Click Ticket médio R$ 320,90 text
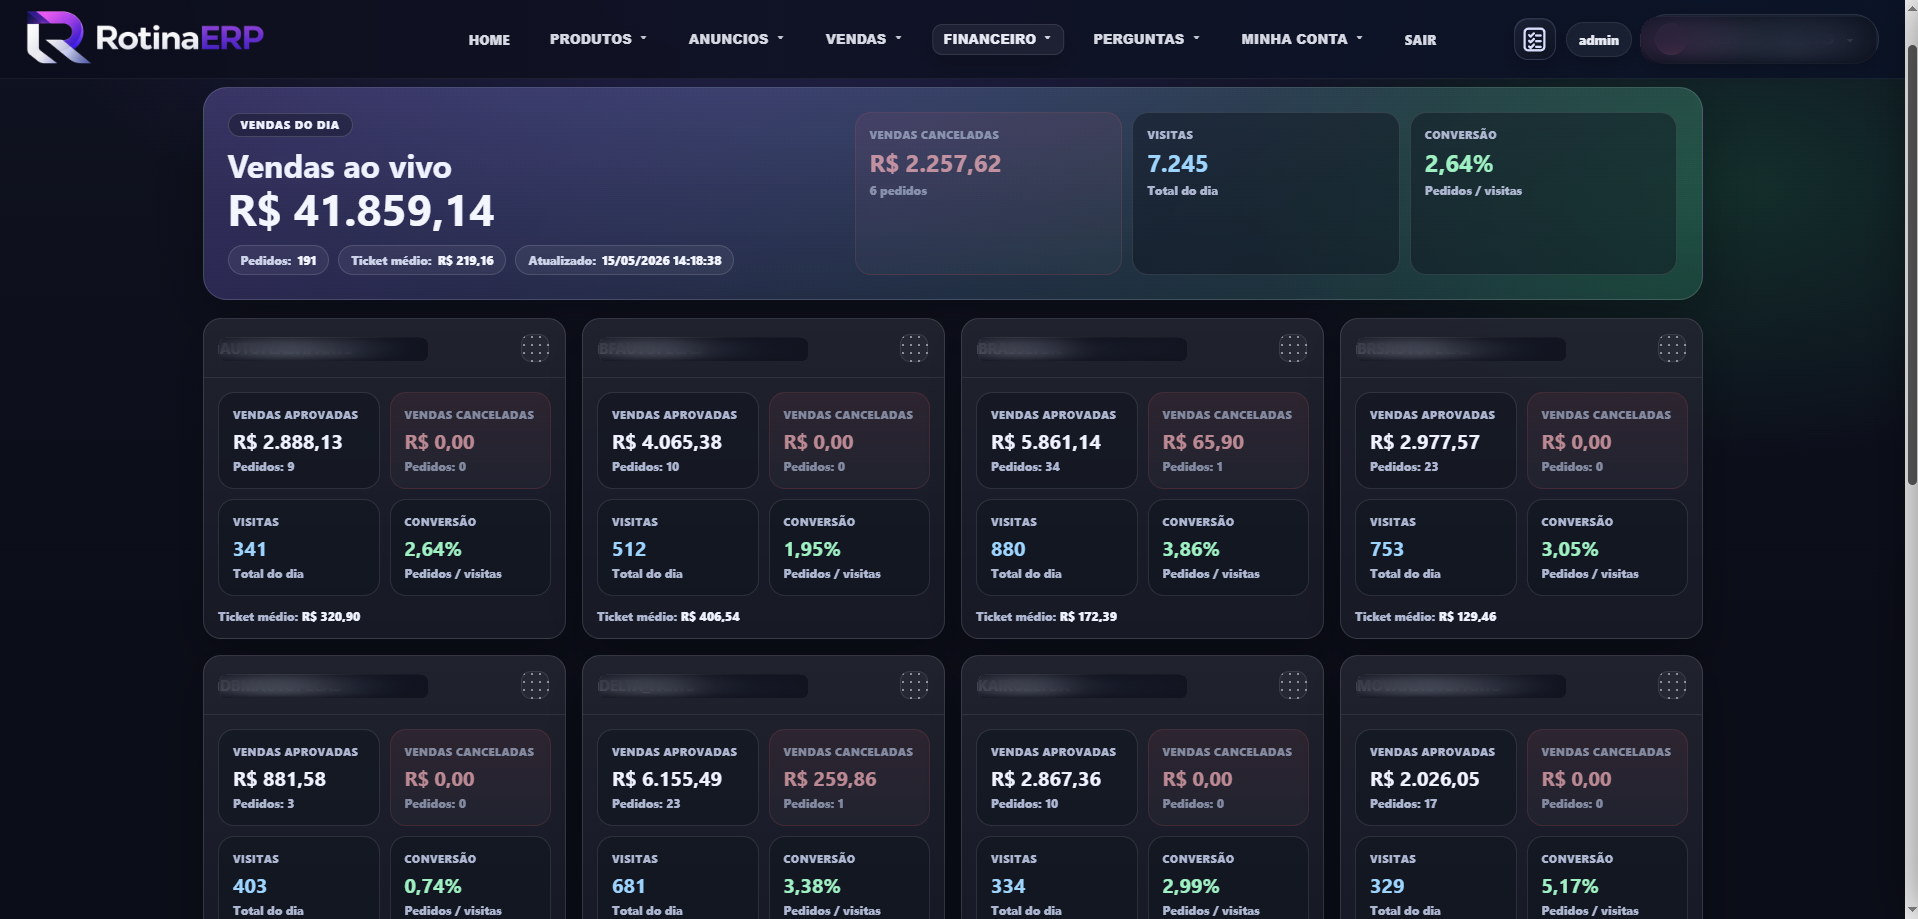1918x919 pixels. pyautogui.click(x=289, y=617)
